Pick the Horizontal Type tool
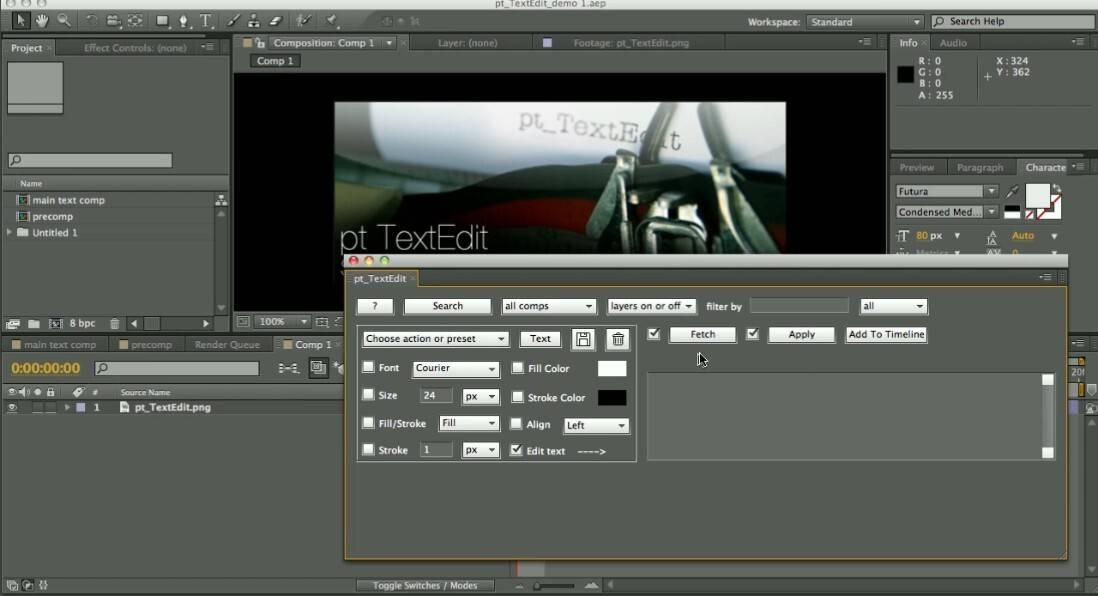This screenshot has height=596, width=1098. [x=205, y=20]
